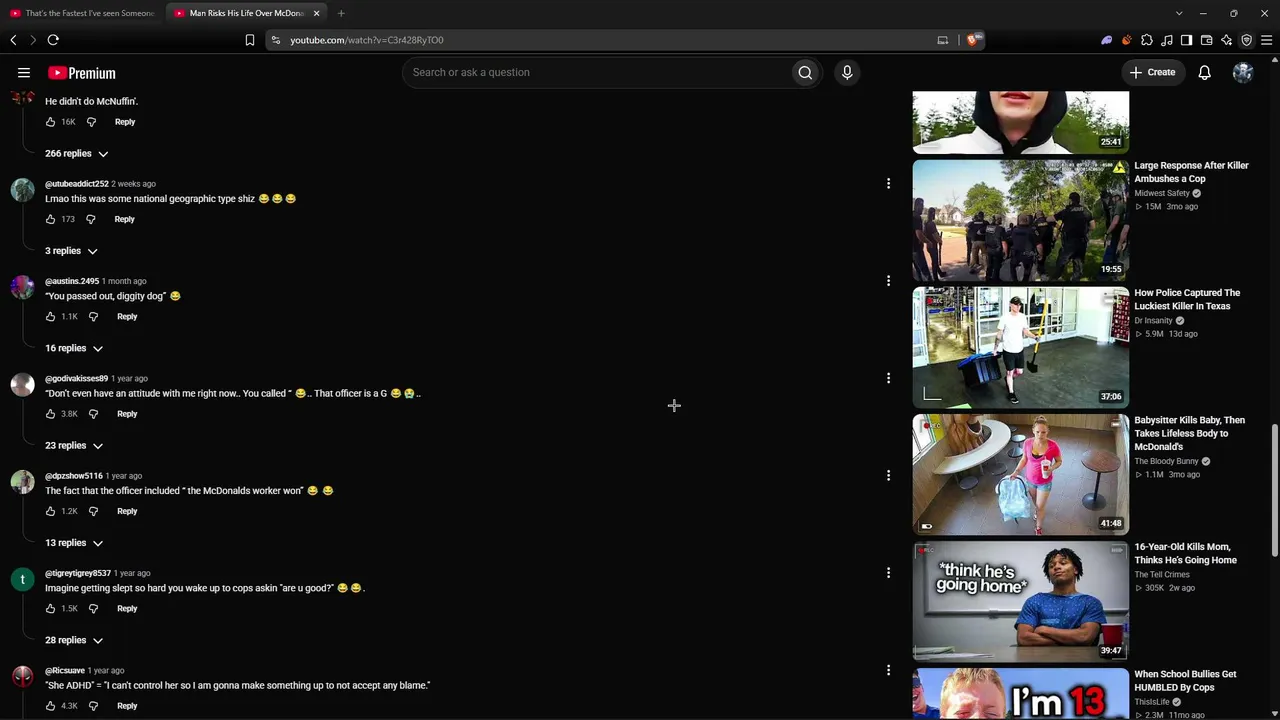Close the "Man Risks His Life" tab

(316, 13)
